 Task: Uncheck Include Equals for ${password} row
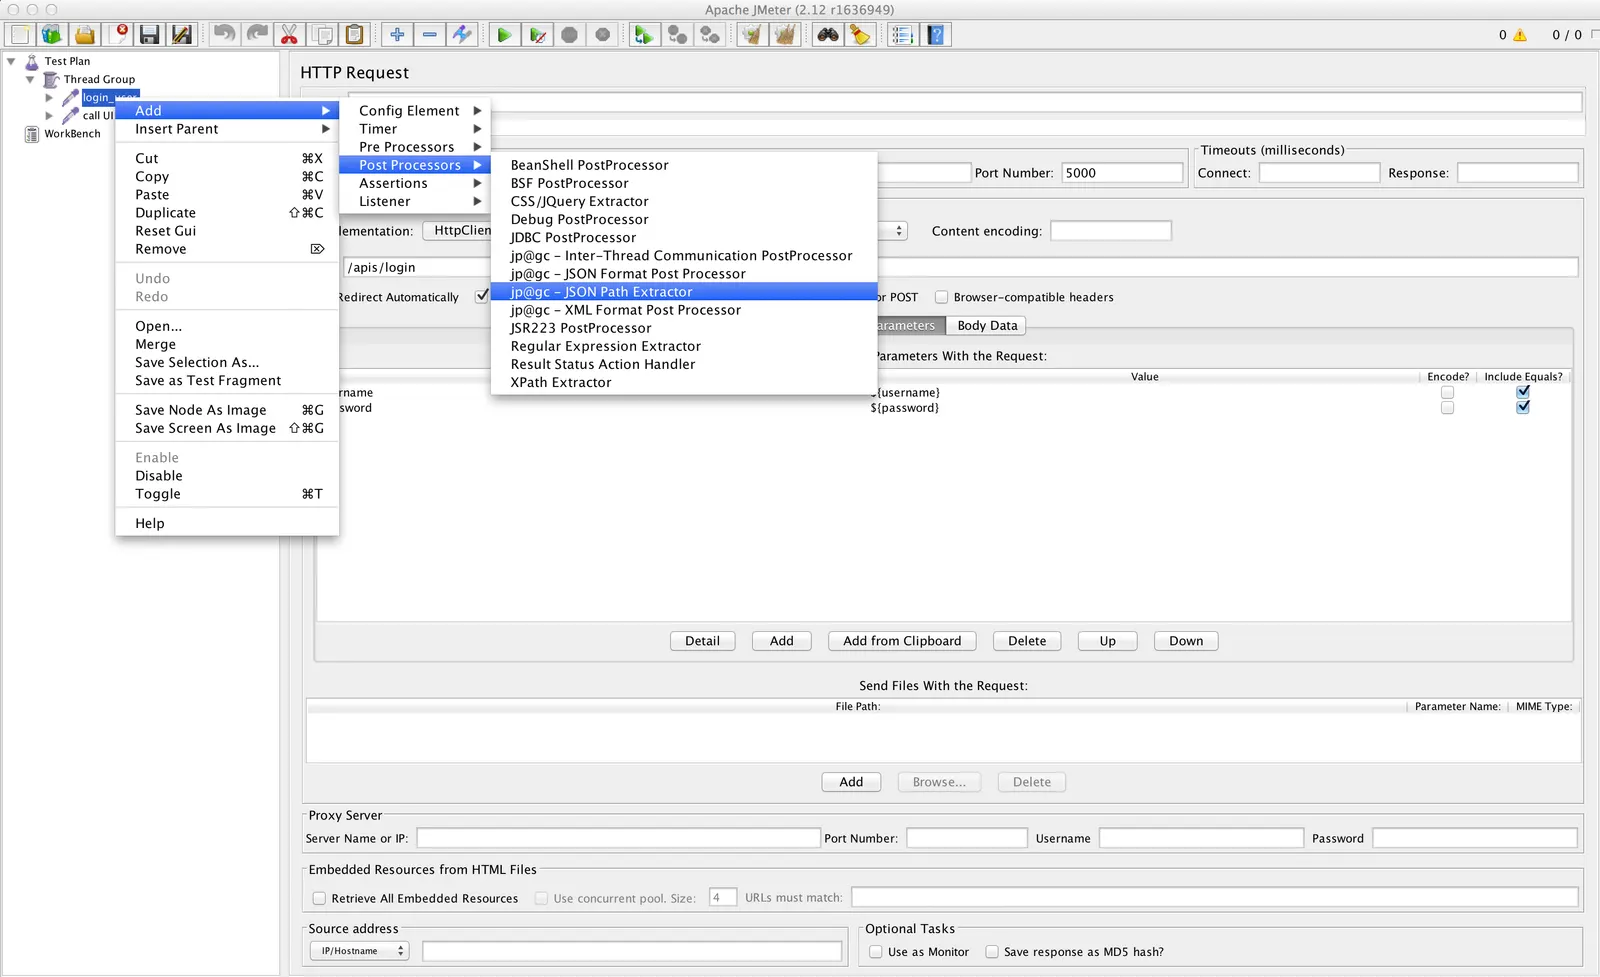1523,407
